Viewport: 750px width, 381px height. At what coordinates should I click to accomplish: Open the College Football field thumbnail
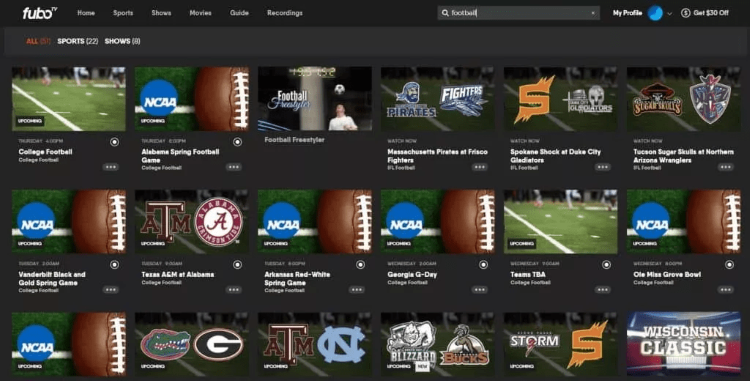[69, 98]
